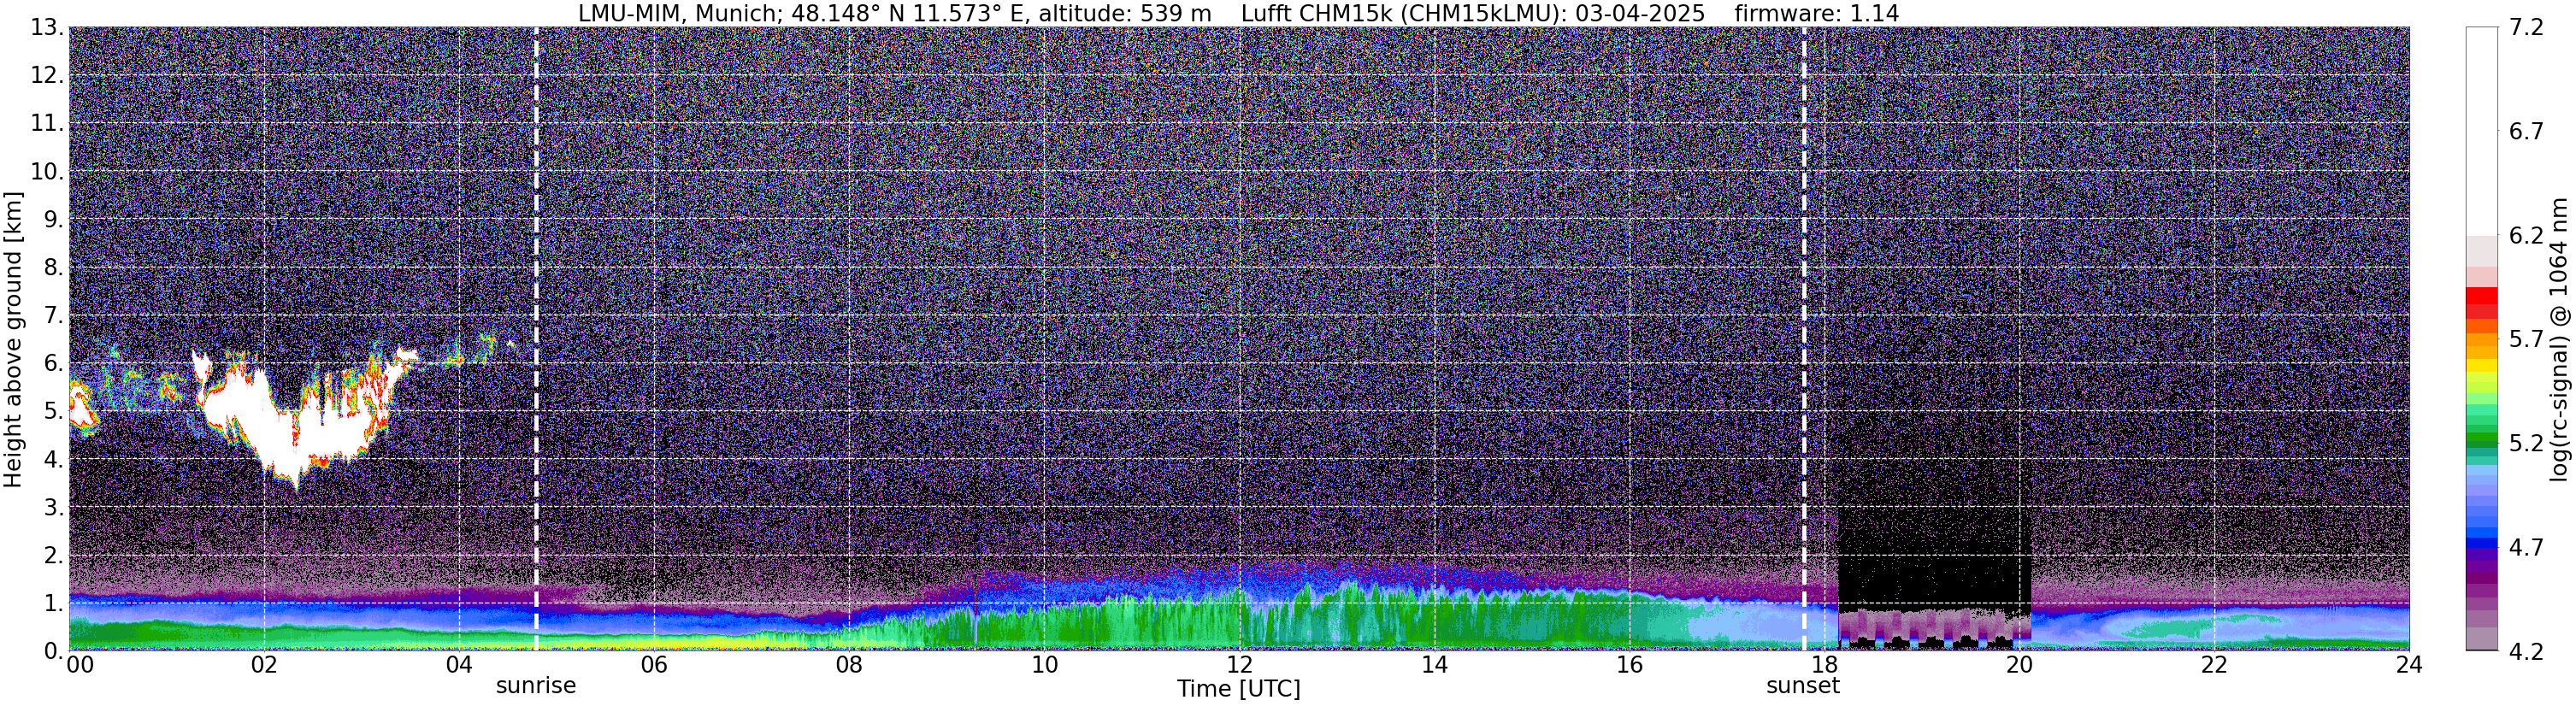This screenshot has width=2576, height=706.
Task: Click the 'log(rc-signal) @ 1064 nm' colorbar label
Action: [x=2559, y=340]
